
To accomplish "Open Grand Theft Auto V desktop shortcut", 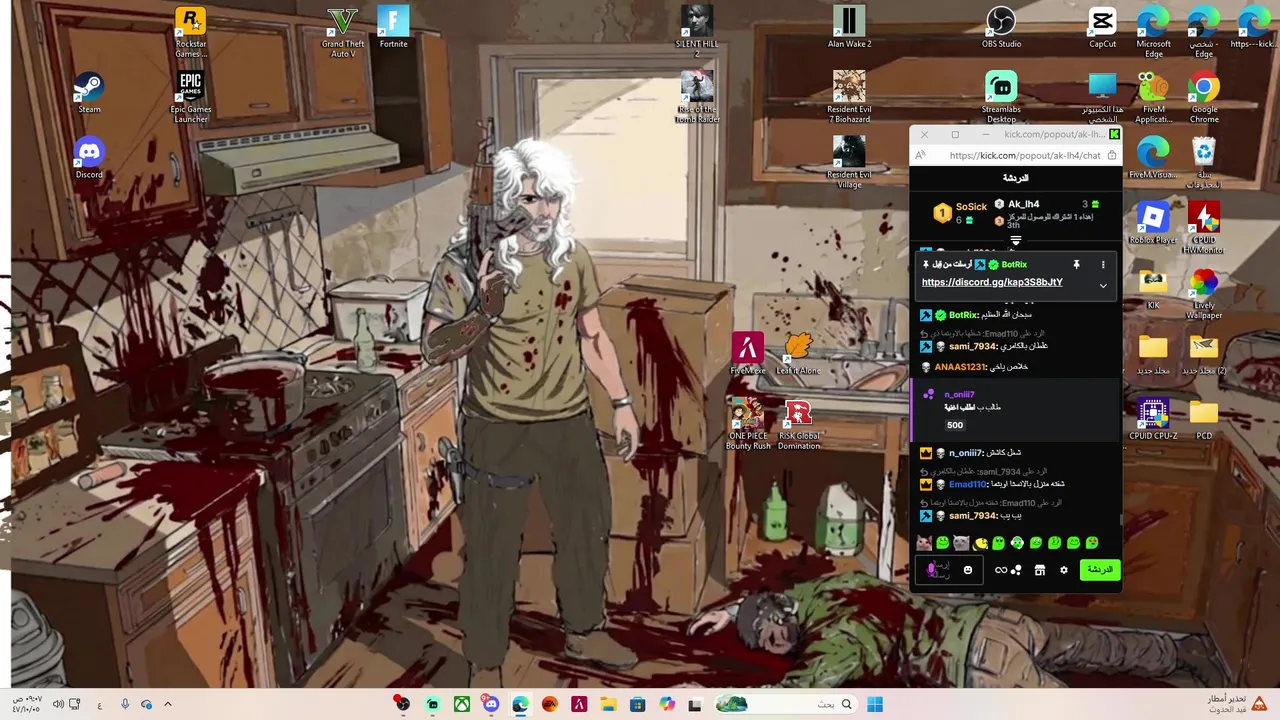I will click(343, 33).
